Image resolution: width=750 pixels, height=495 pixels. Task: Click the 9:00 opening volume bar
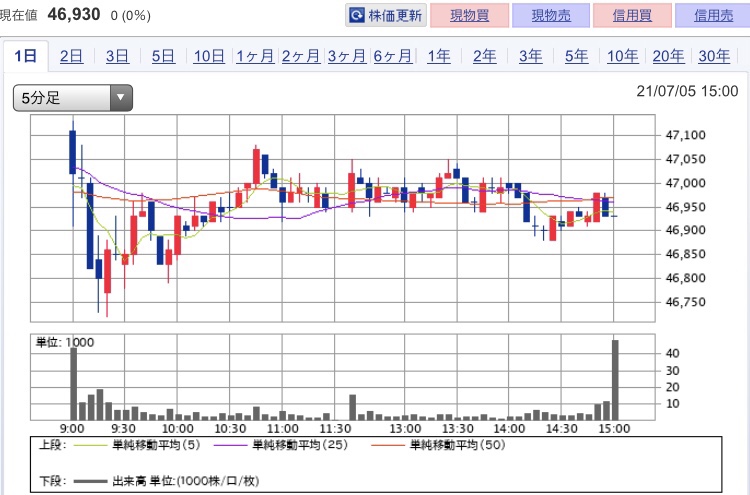[x=73, y=384]
